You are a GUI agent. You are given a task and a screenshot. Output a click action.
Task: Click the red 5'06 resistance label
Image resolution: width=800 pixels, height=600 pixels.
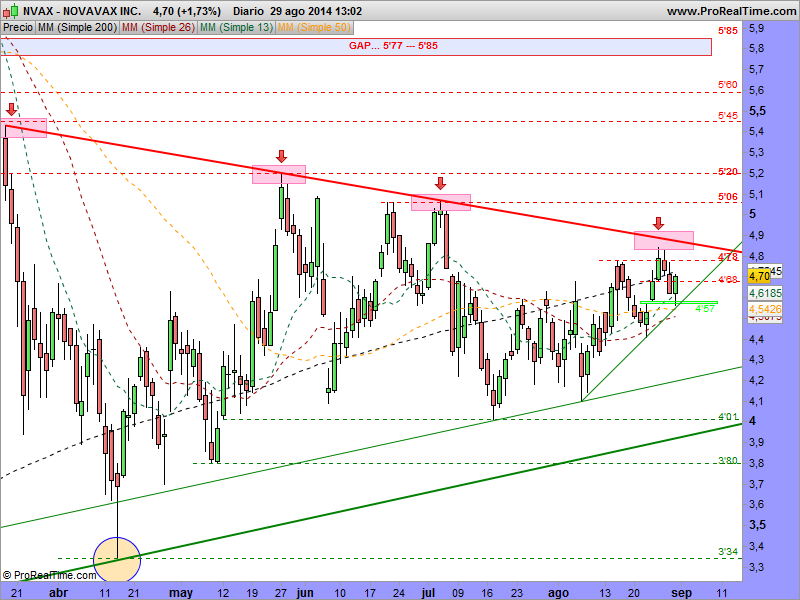728,196
